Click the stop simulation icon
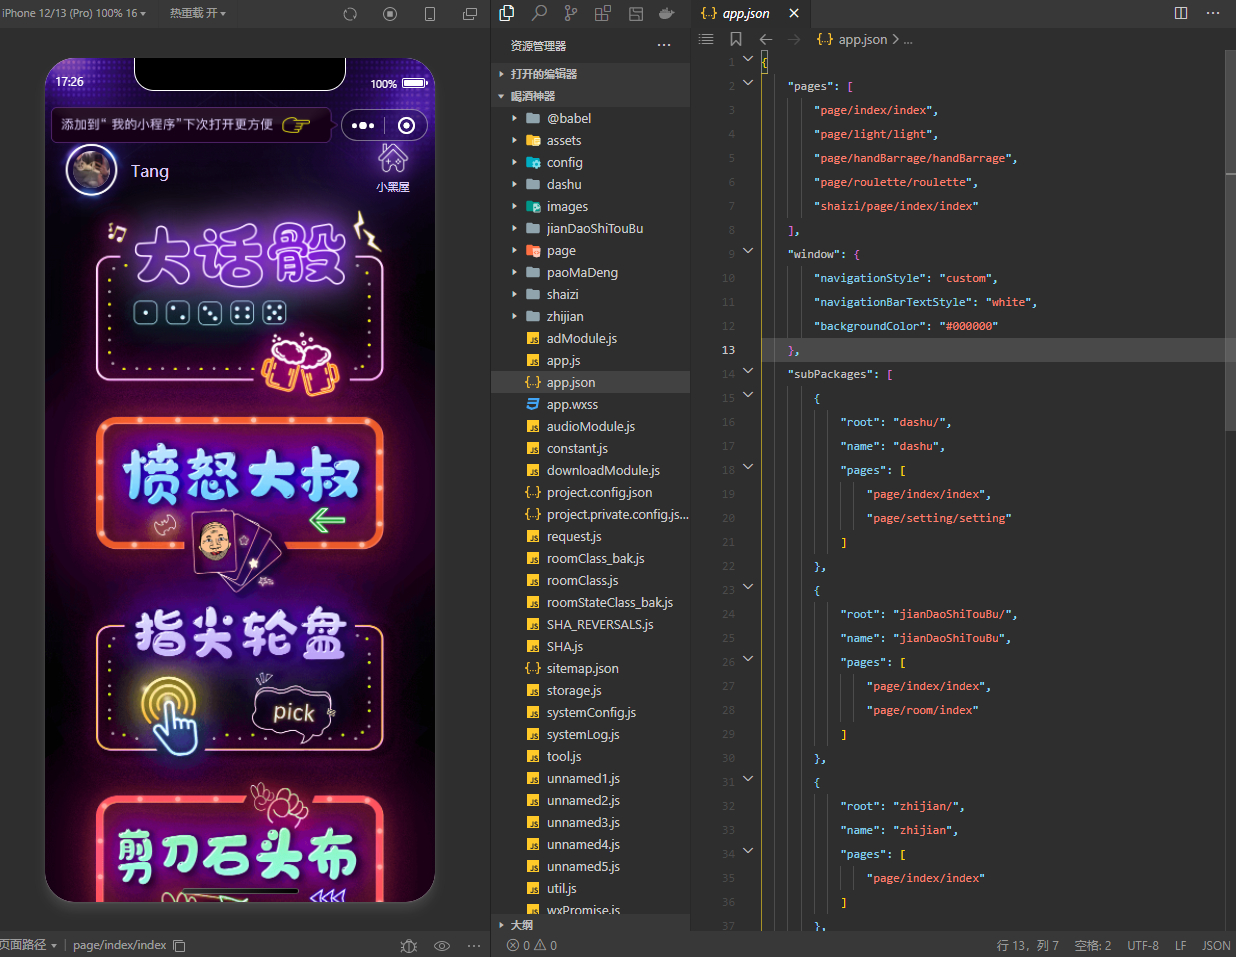The image size is (1236, 957). click(x=390, y=14)
